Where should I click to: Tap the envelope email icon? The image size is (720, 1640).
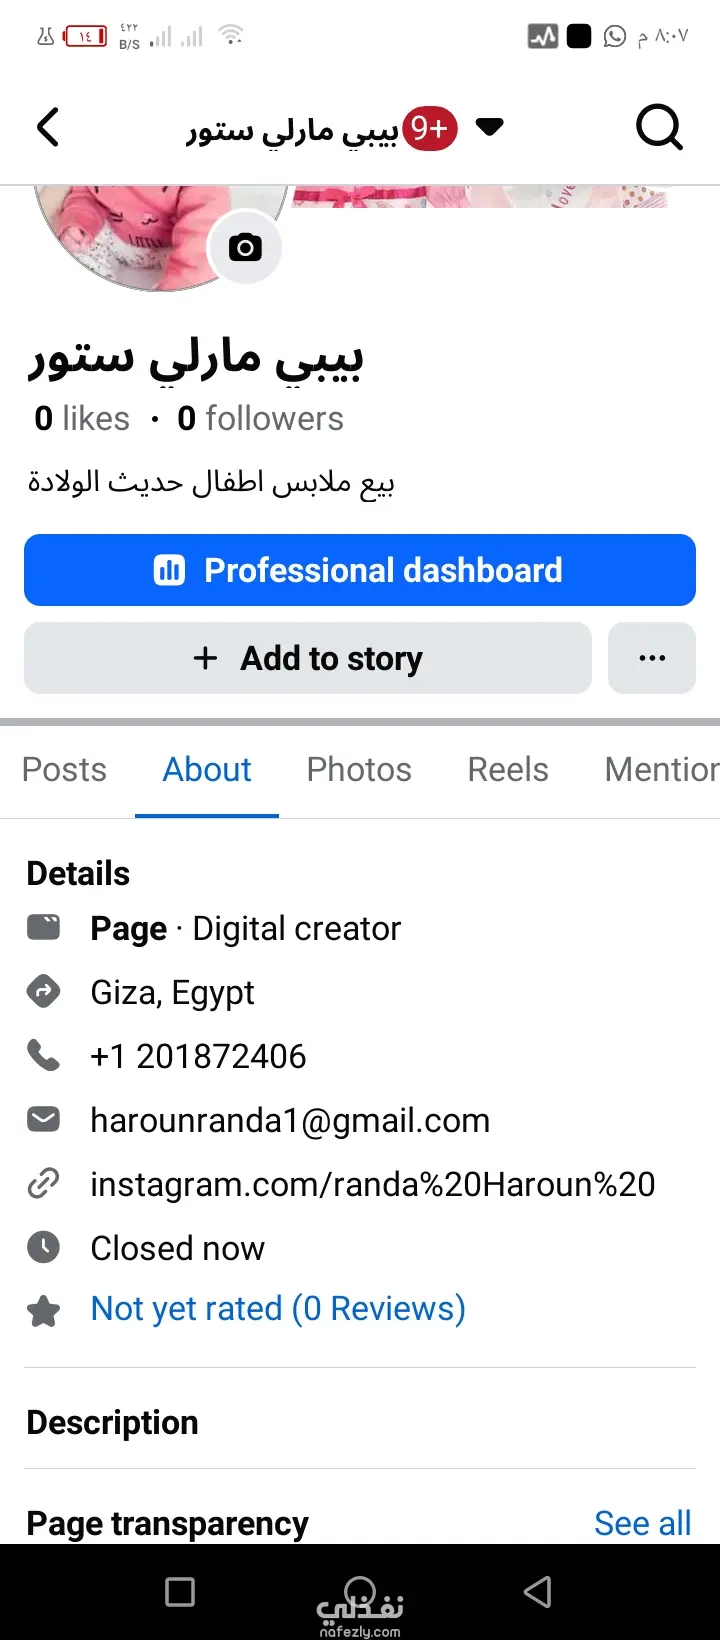43,1119
